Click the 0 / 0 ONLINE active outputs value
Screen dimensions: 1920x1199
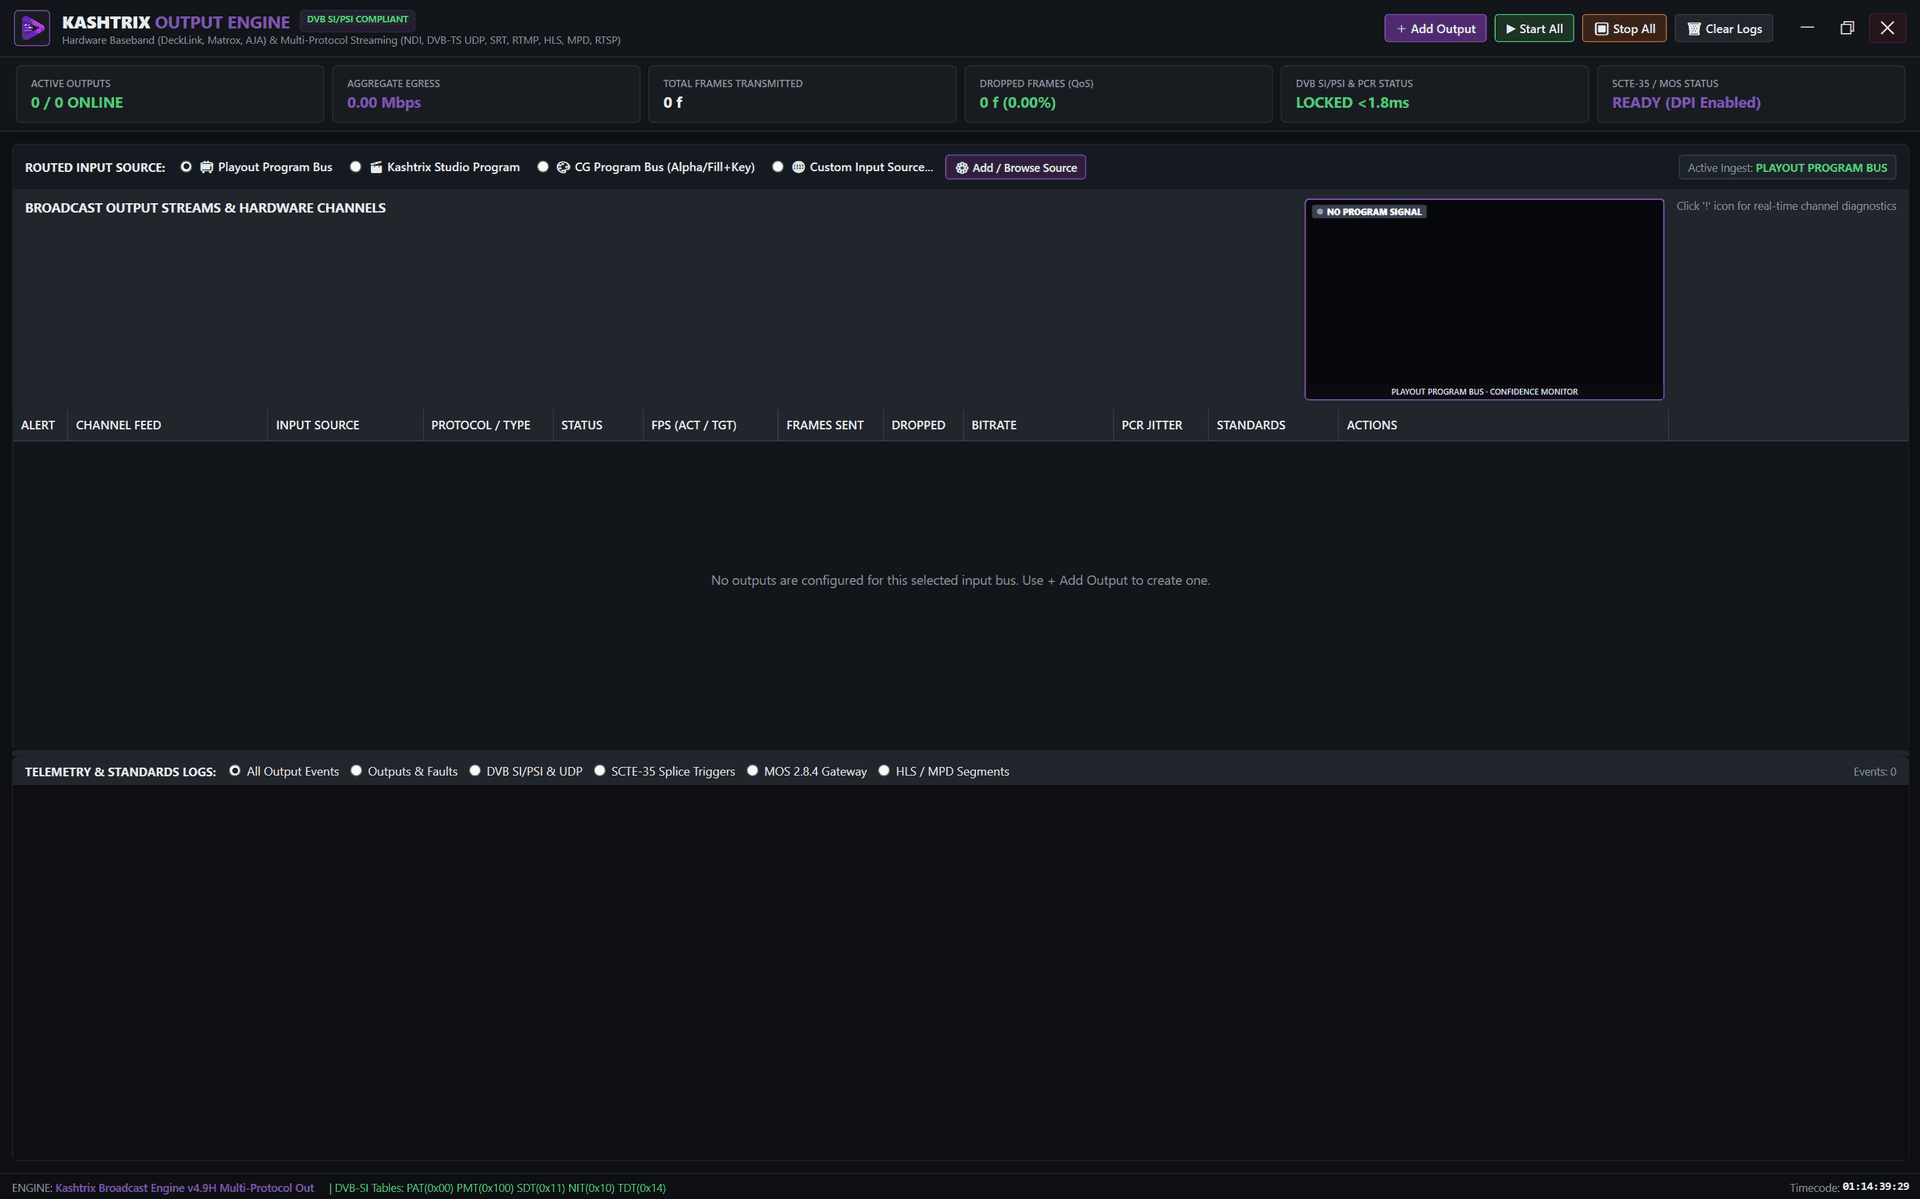[77, 102]
